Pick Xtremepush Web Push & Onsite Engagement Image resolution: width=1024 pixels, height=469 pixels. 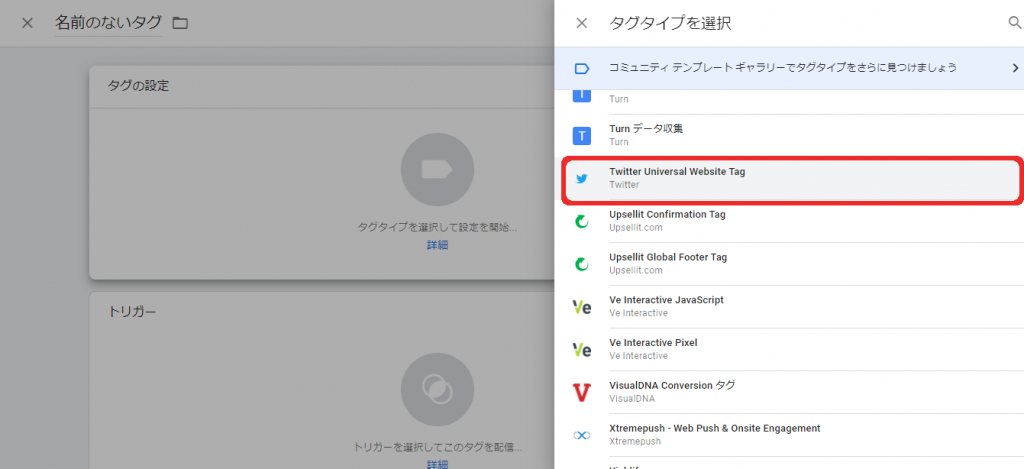click(x=789, y=435)
